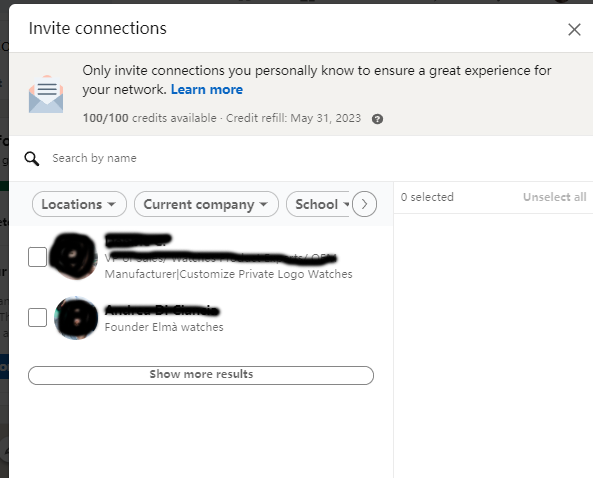Select the Founder Elmà watches connection checkbox

point(37,317)
